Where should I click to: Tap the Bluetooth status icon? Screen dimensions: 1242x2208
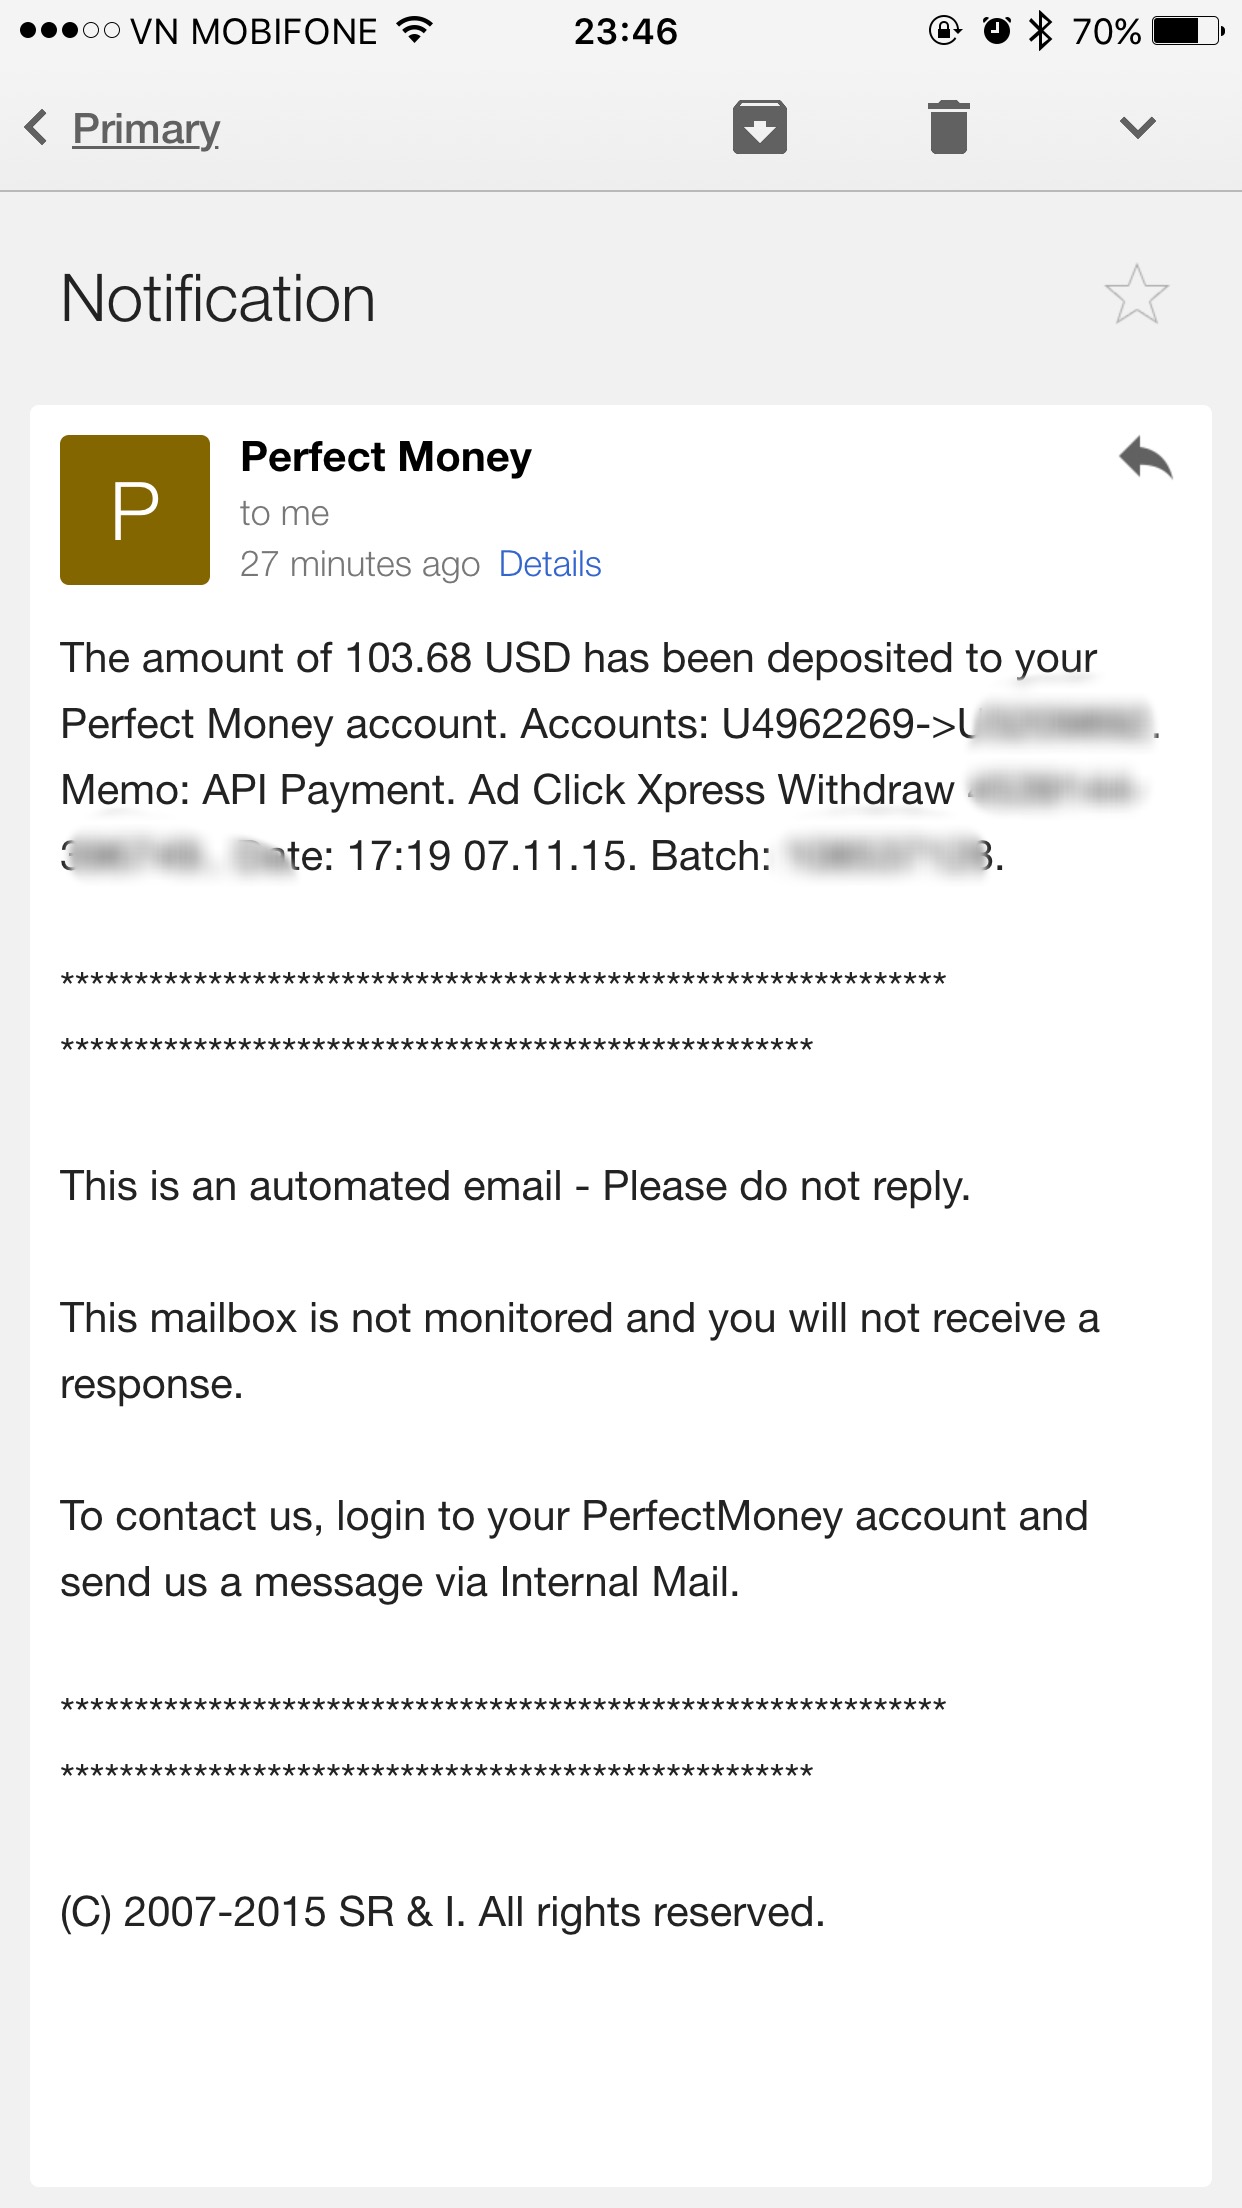(x=1040, y=31)
